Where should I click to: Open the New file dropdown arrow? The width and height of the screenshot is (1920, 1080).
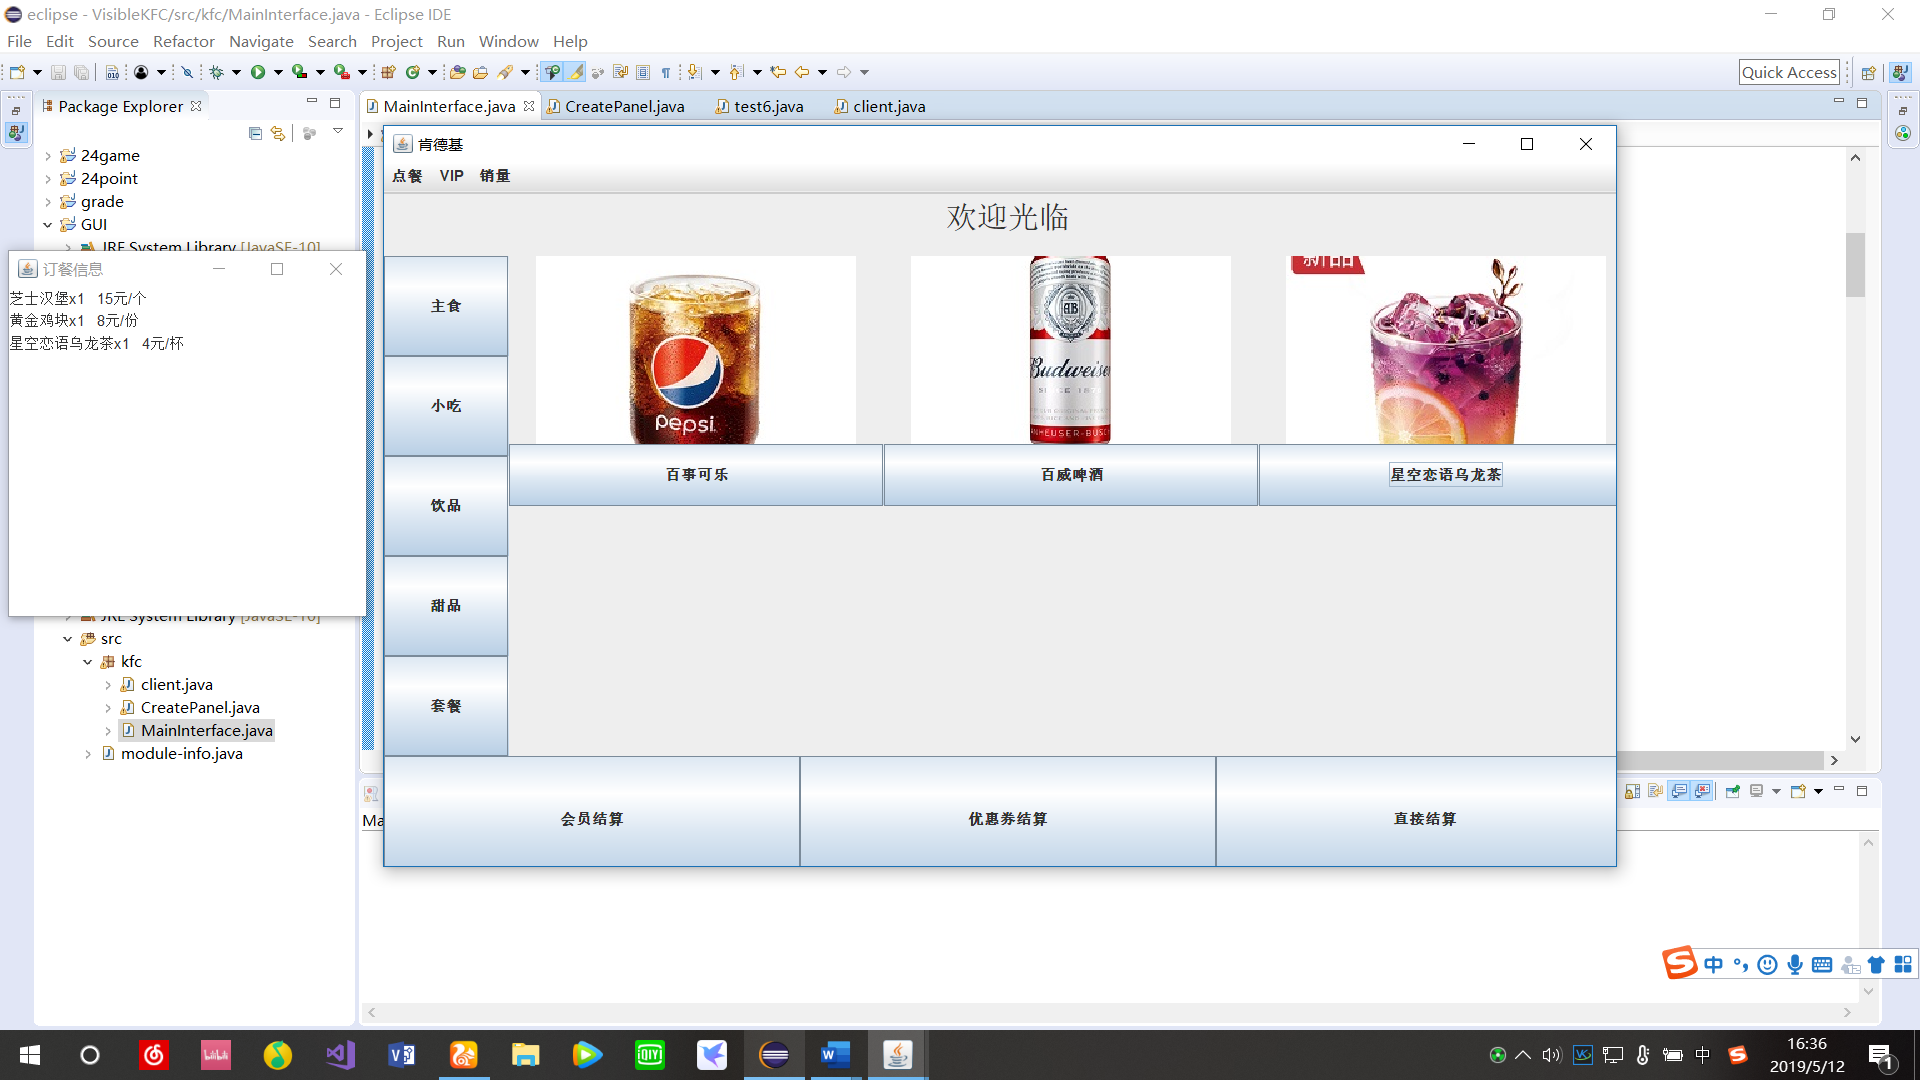37,72
